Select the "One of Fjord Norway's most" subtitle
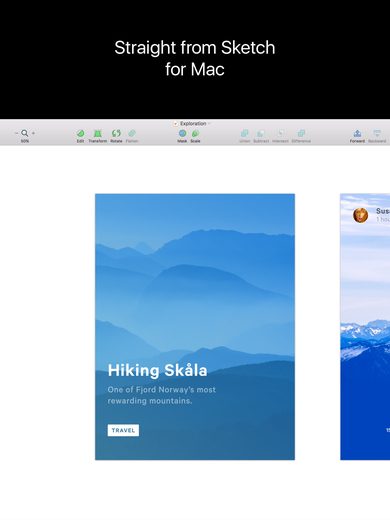The image size is (390, 520). [162, 390]
